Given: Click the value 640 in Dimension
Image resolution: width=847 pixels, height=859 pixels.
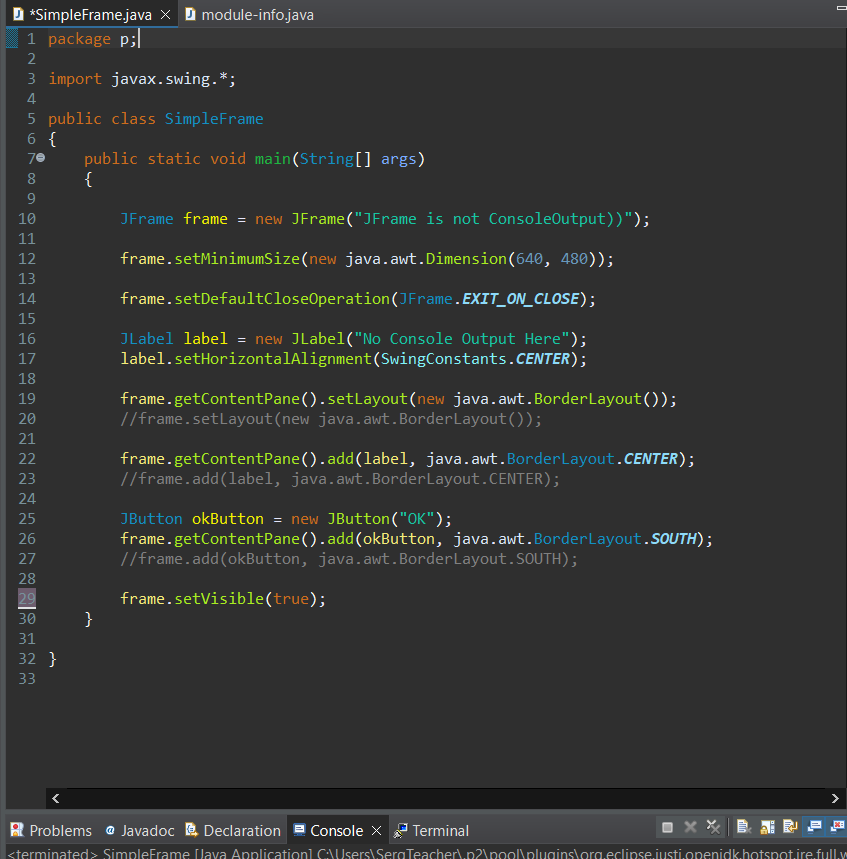Looking at the screenshot, I should [529, 259].
